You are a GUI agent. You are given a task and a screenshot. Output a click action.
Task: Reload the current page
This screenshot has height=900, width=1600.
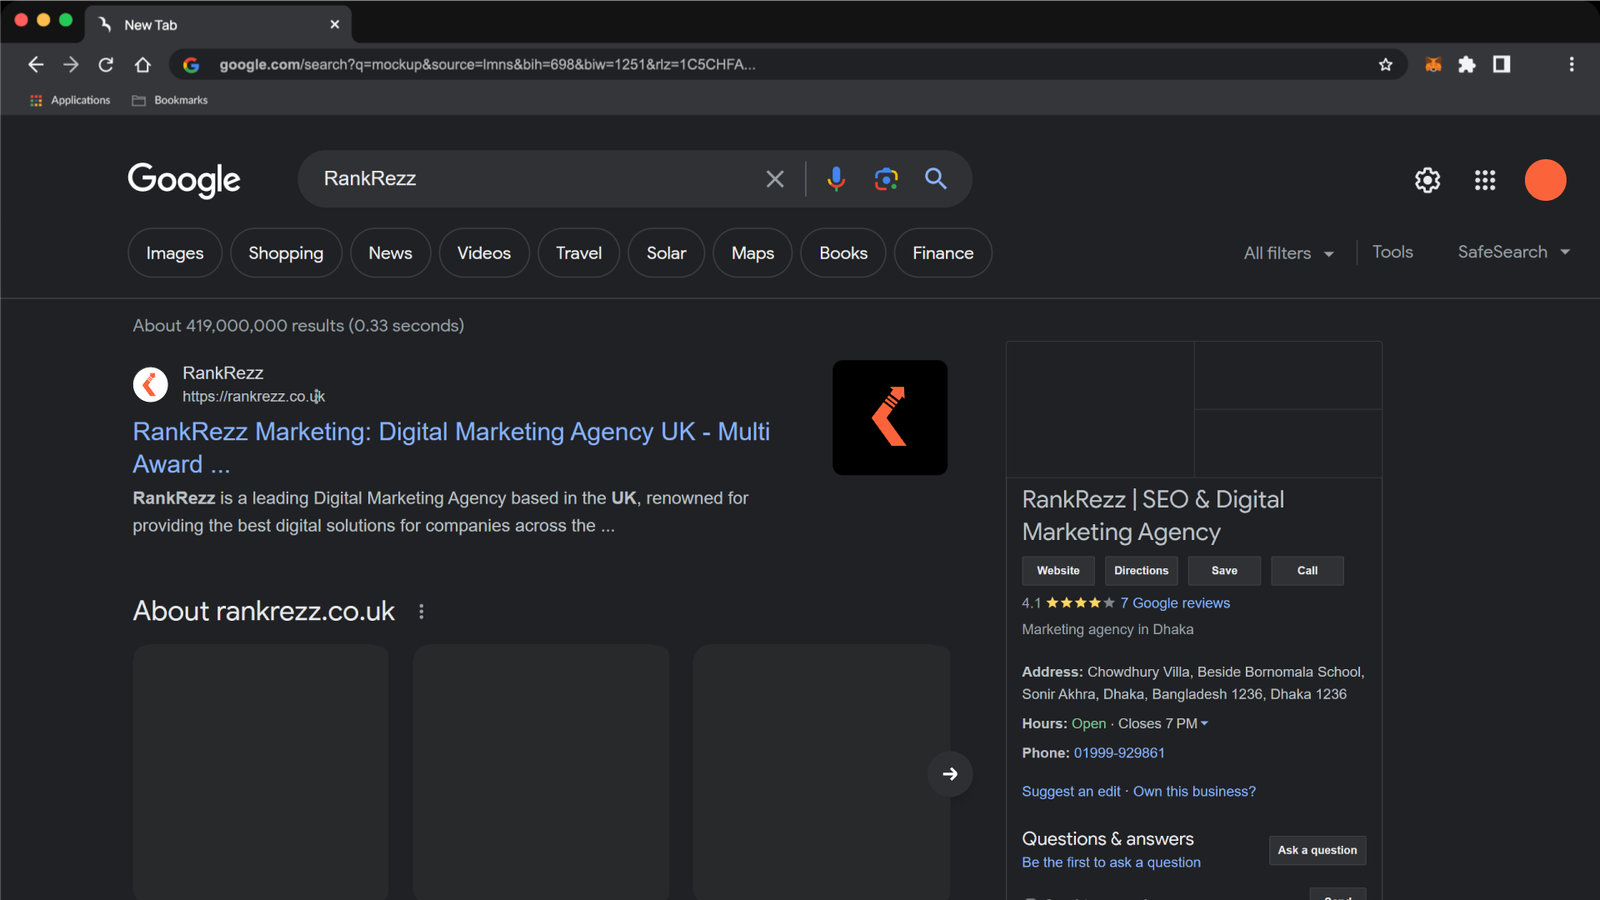(106, 65)
